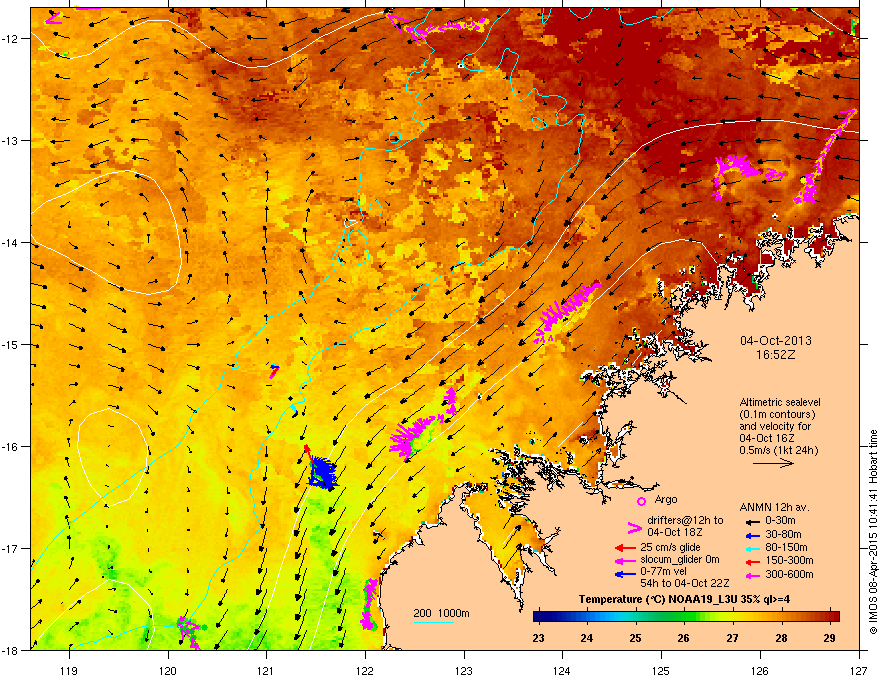Click the '04-Oct 18Z' legend text
Image resolution: width=880 pixels, height=680 pixels.
click(x=675, y=532)
